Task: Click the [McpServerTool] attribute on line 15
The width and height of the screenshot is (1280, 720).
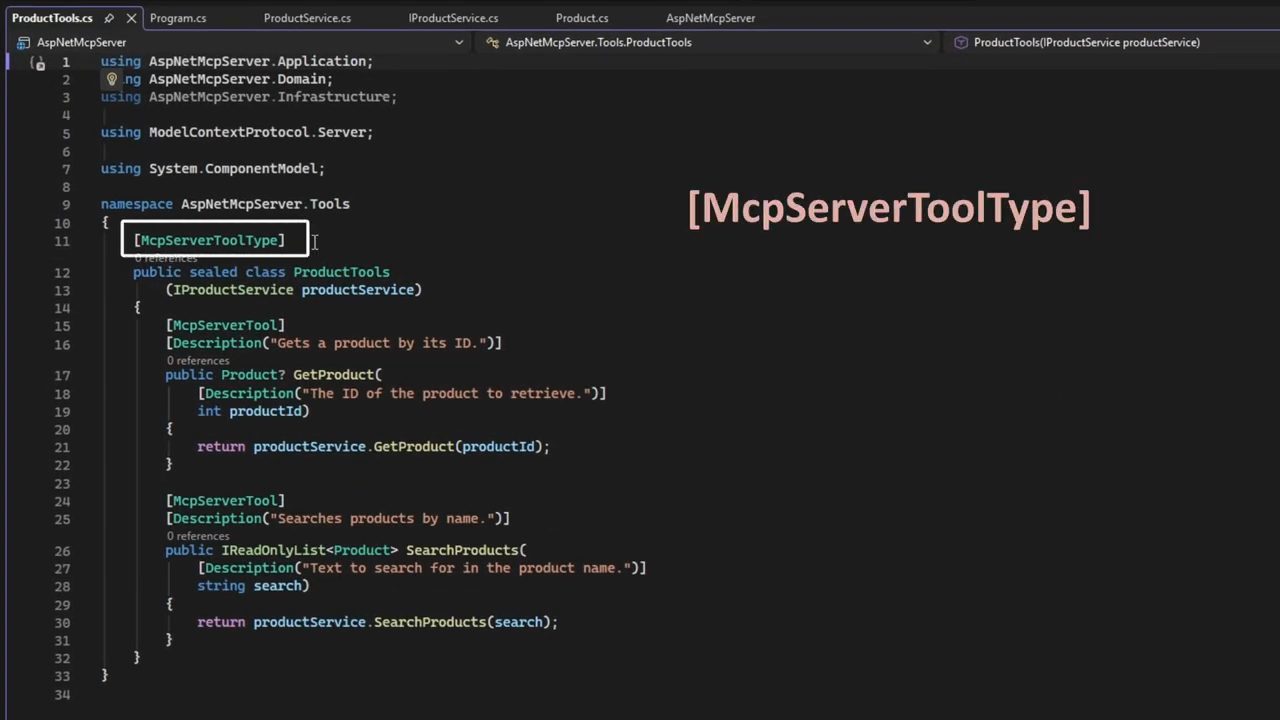Action: pyautogui.click(x=225, y=325)
